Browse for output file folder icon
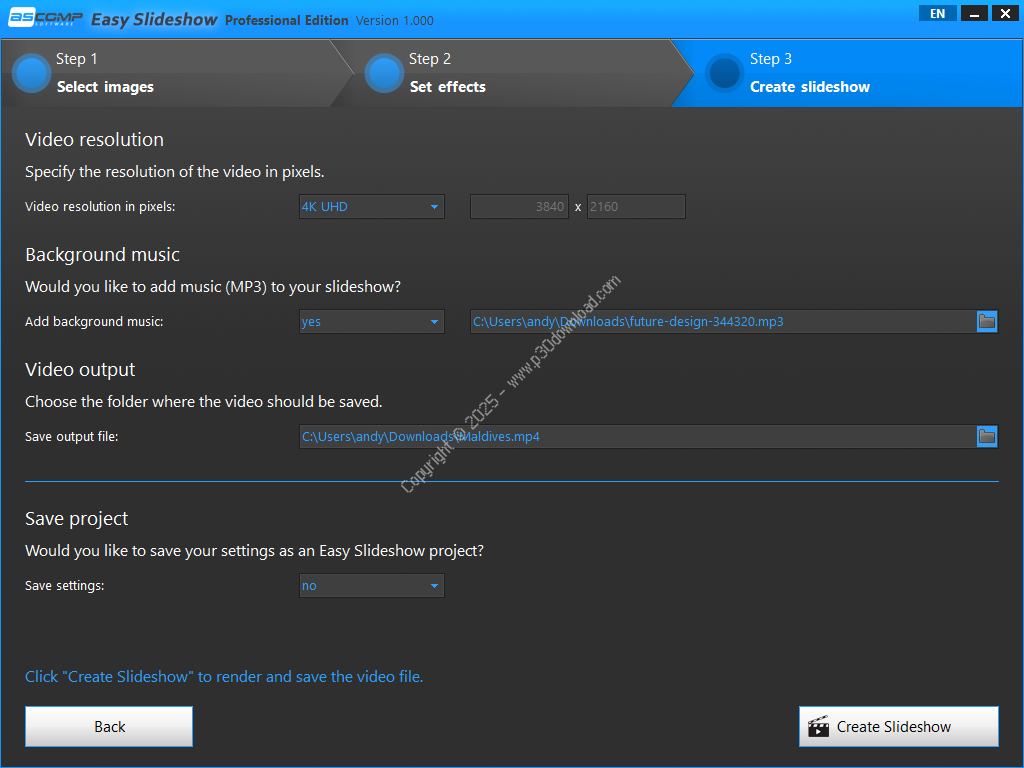This screenshot has height=768, width=1024. [x=986, y=436]
